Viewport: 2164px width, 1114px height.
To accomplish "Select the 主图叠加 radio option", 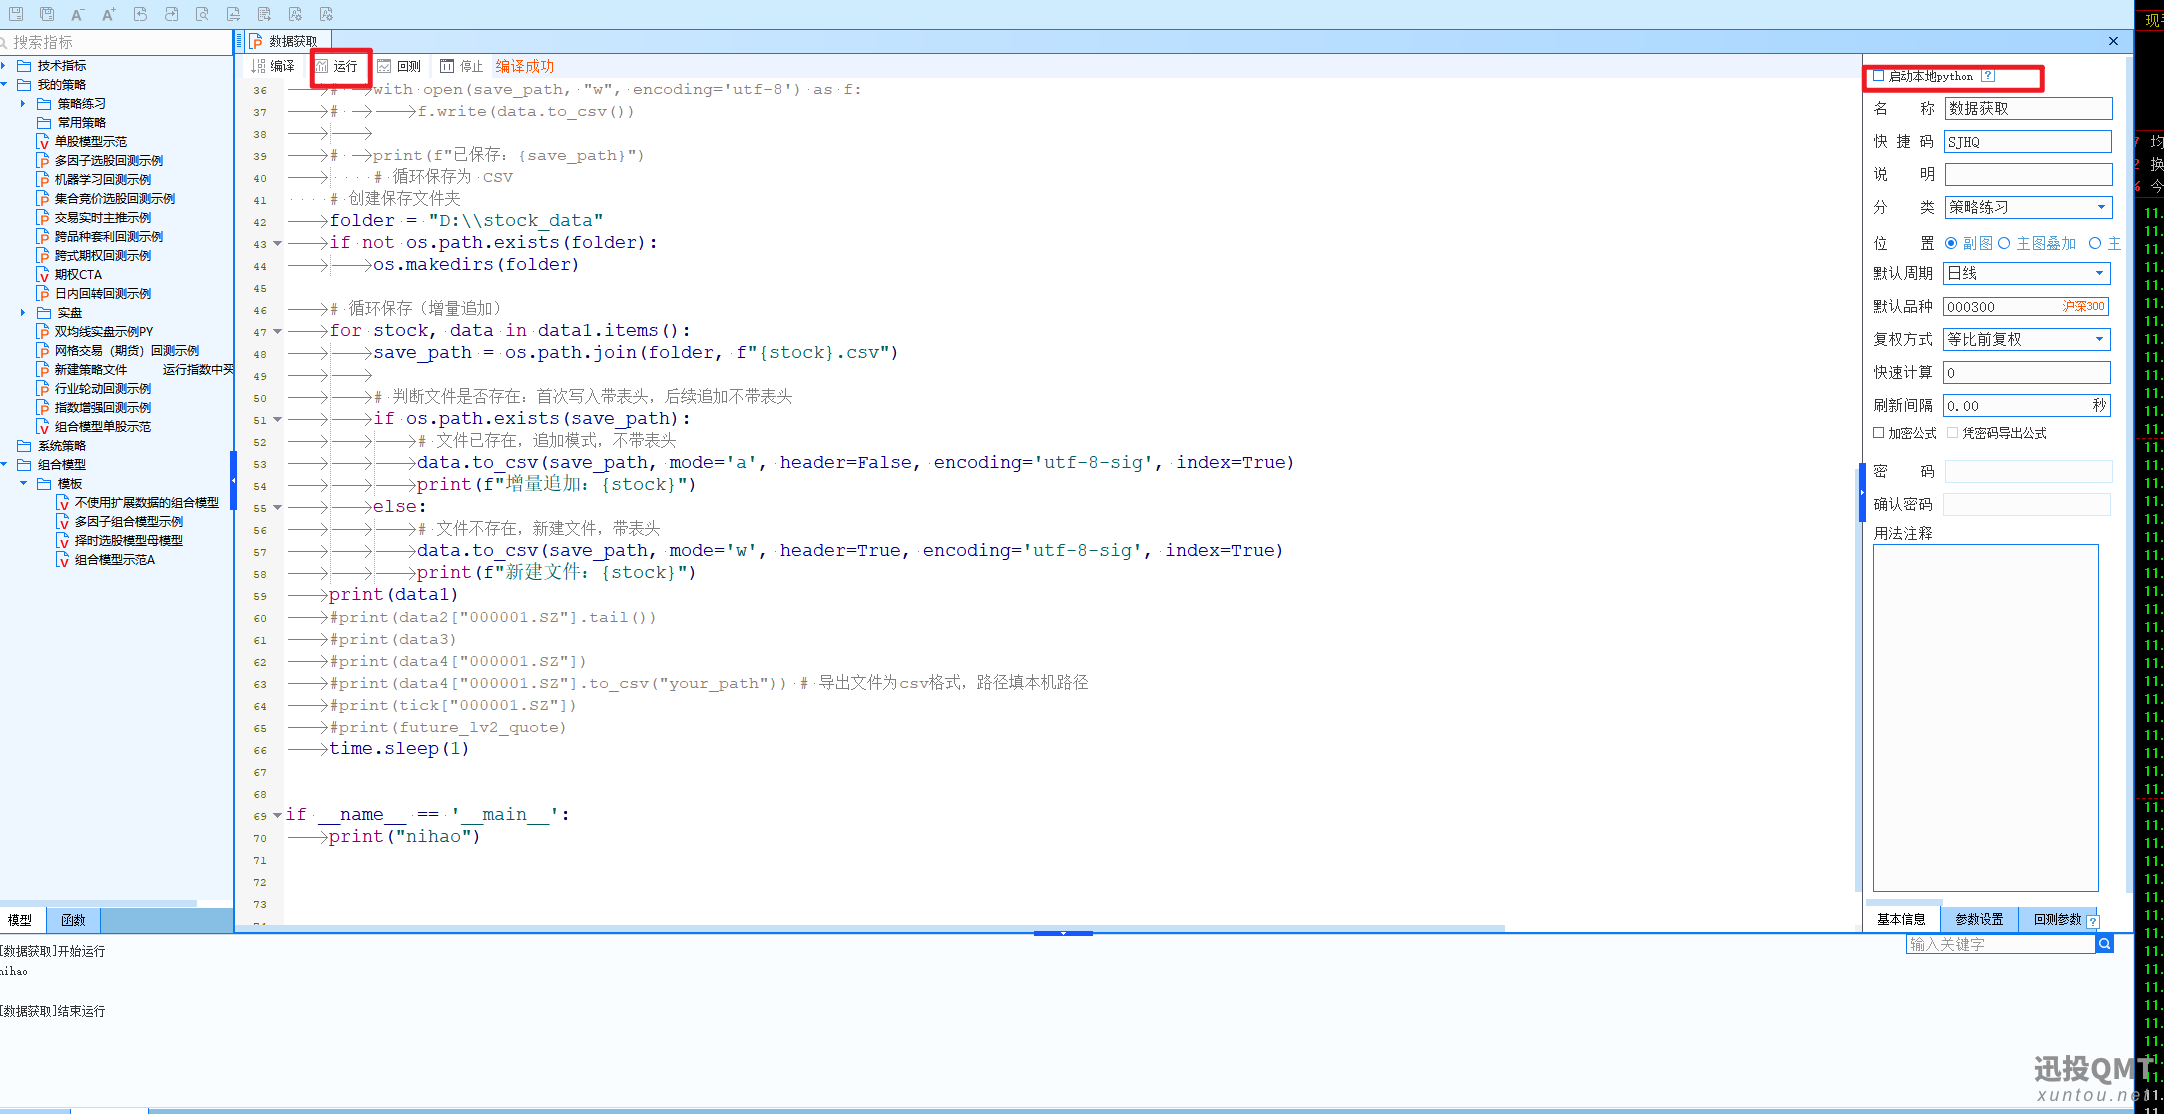I will click(2005, 243).
